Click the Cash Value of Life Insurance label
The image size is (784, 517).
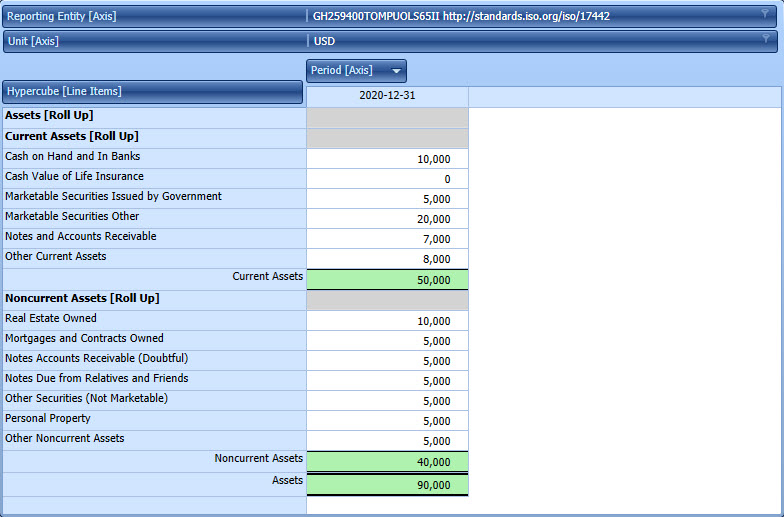point(74,176)
